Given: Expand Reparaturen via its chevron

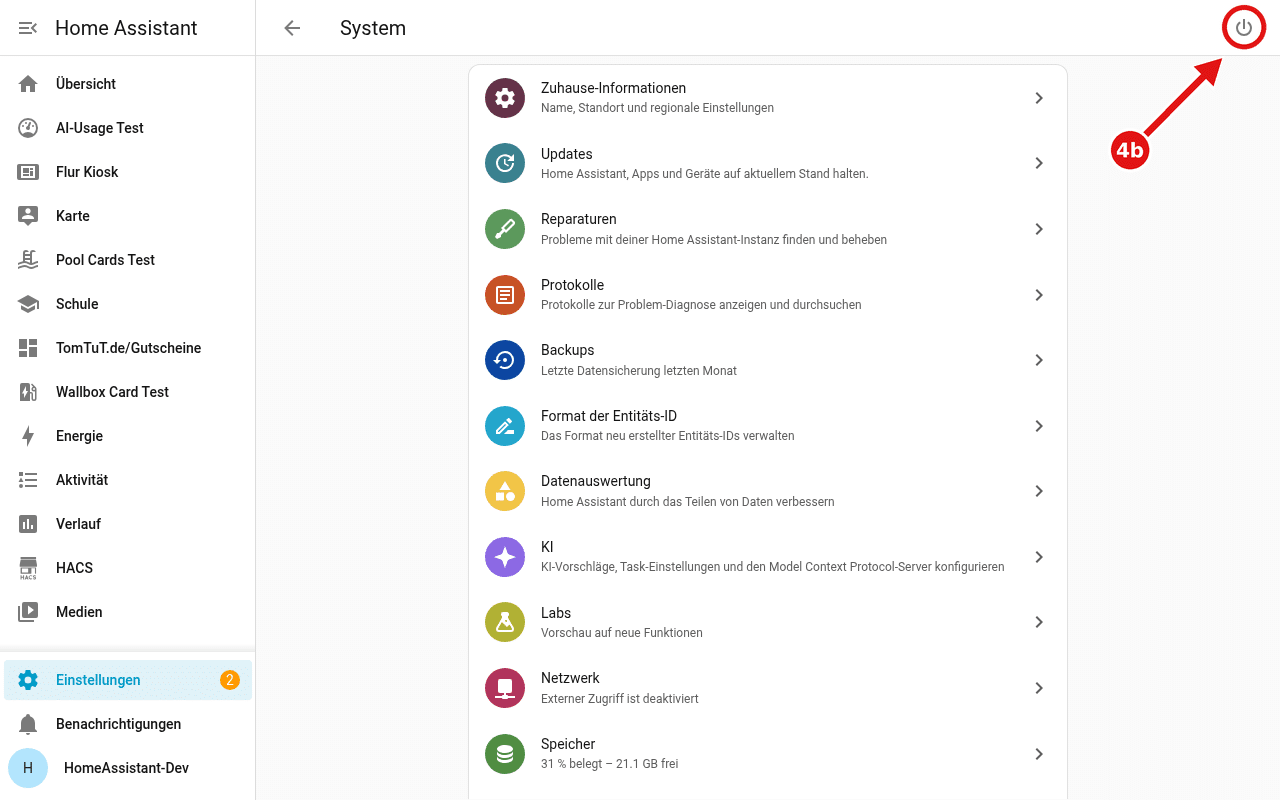Looking at the screenshot, I should pyautogui.click(x=1039, y=229).
